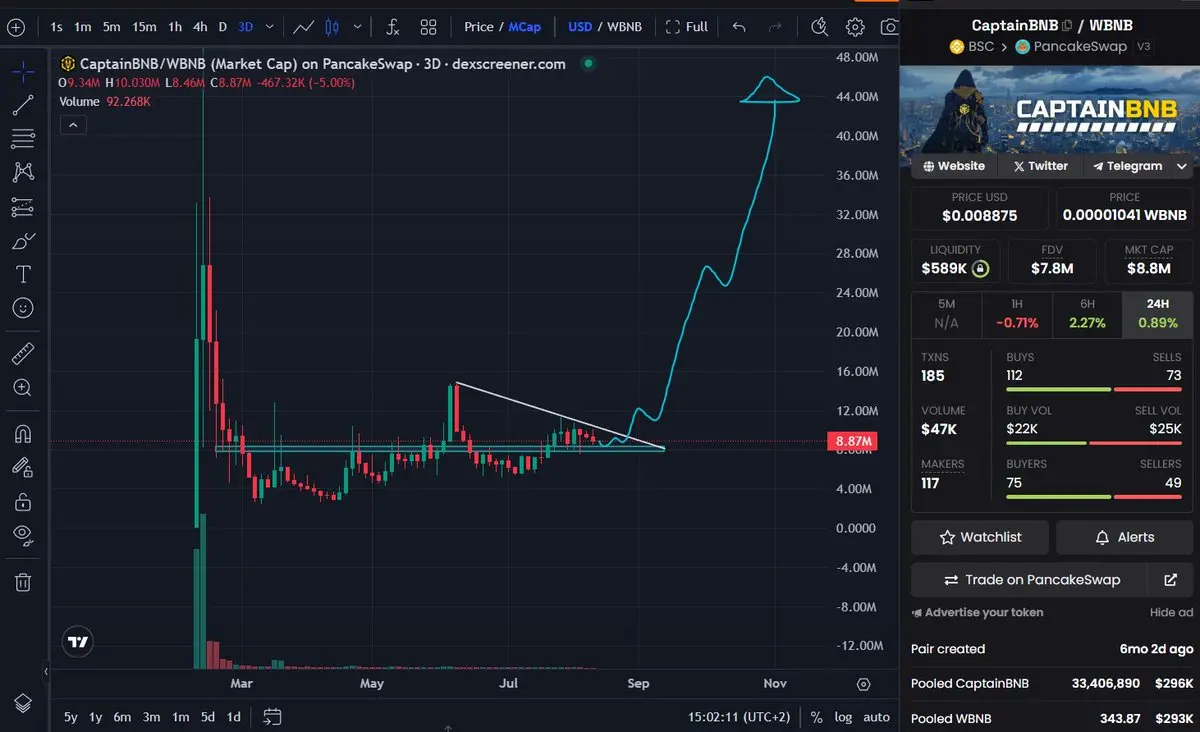Switch chart interval to 4h

[200, 27]
